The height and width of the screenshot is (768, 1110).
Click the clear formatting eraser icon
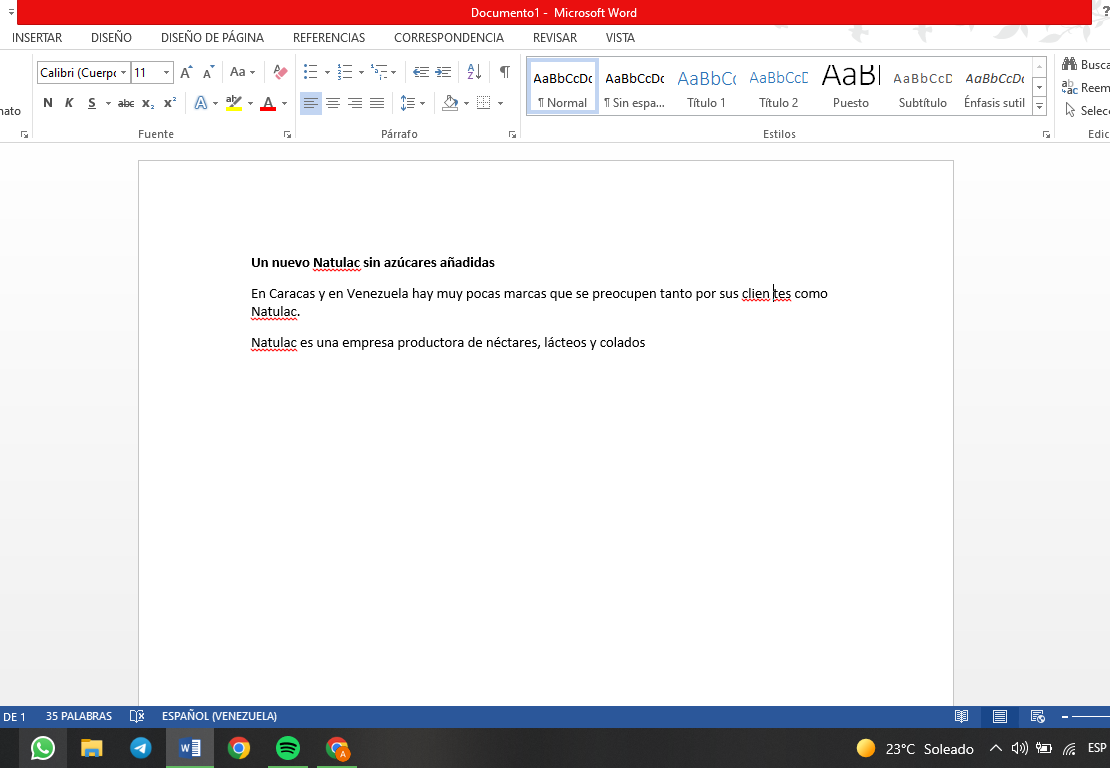[x=280, y=72]
